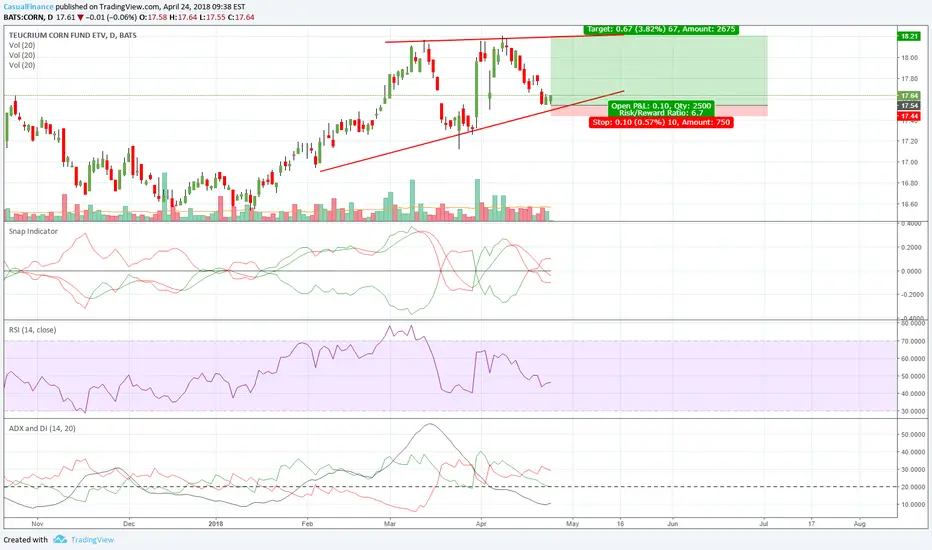Click the 17.64 current price tag on axis
Image resolution: width=932 pixels, height=550 pixels.
click(x=909, y=95)
